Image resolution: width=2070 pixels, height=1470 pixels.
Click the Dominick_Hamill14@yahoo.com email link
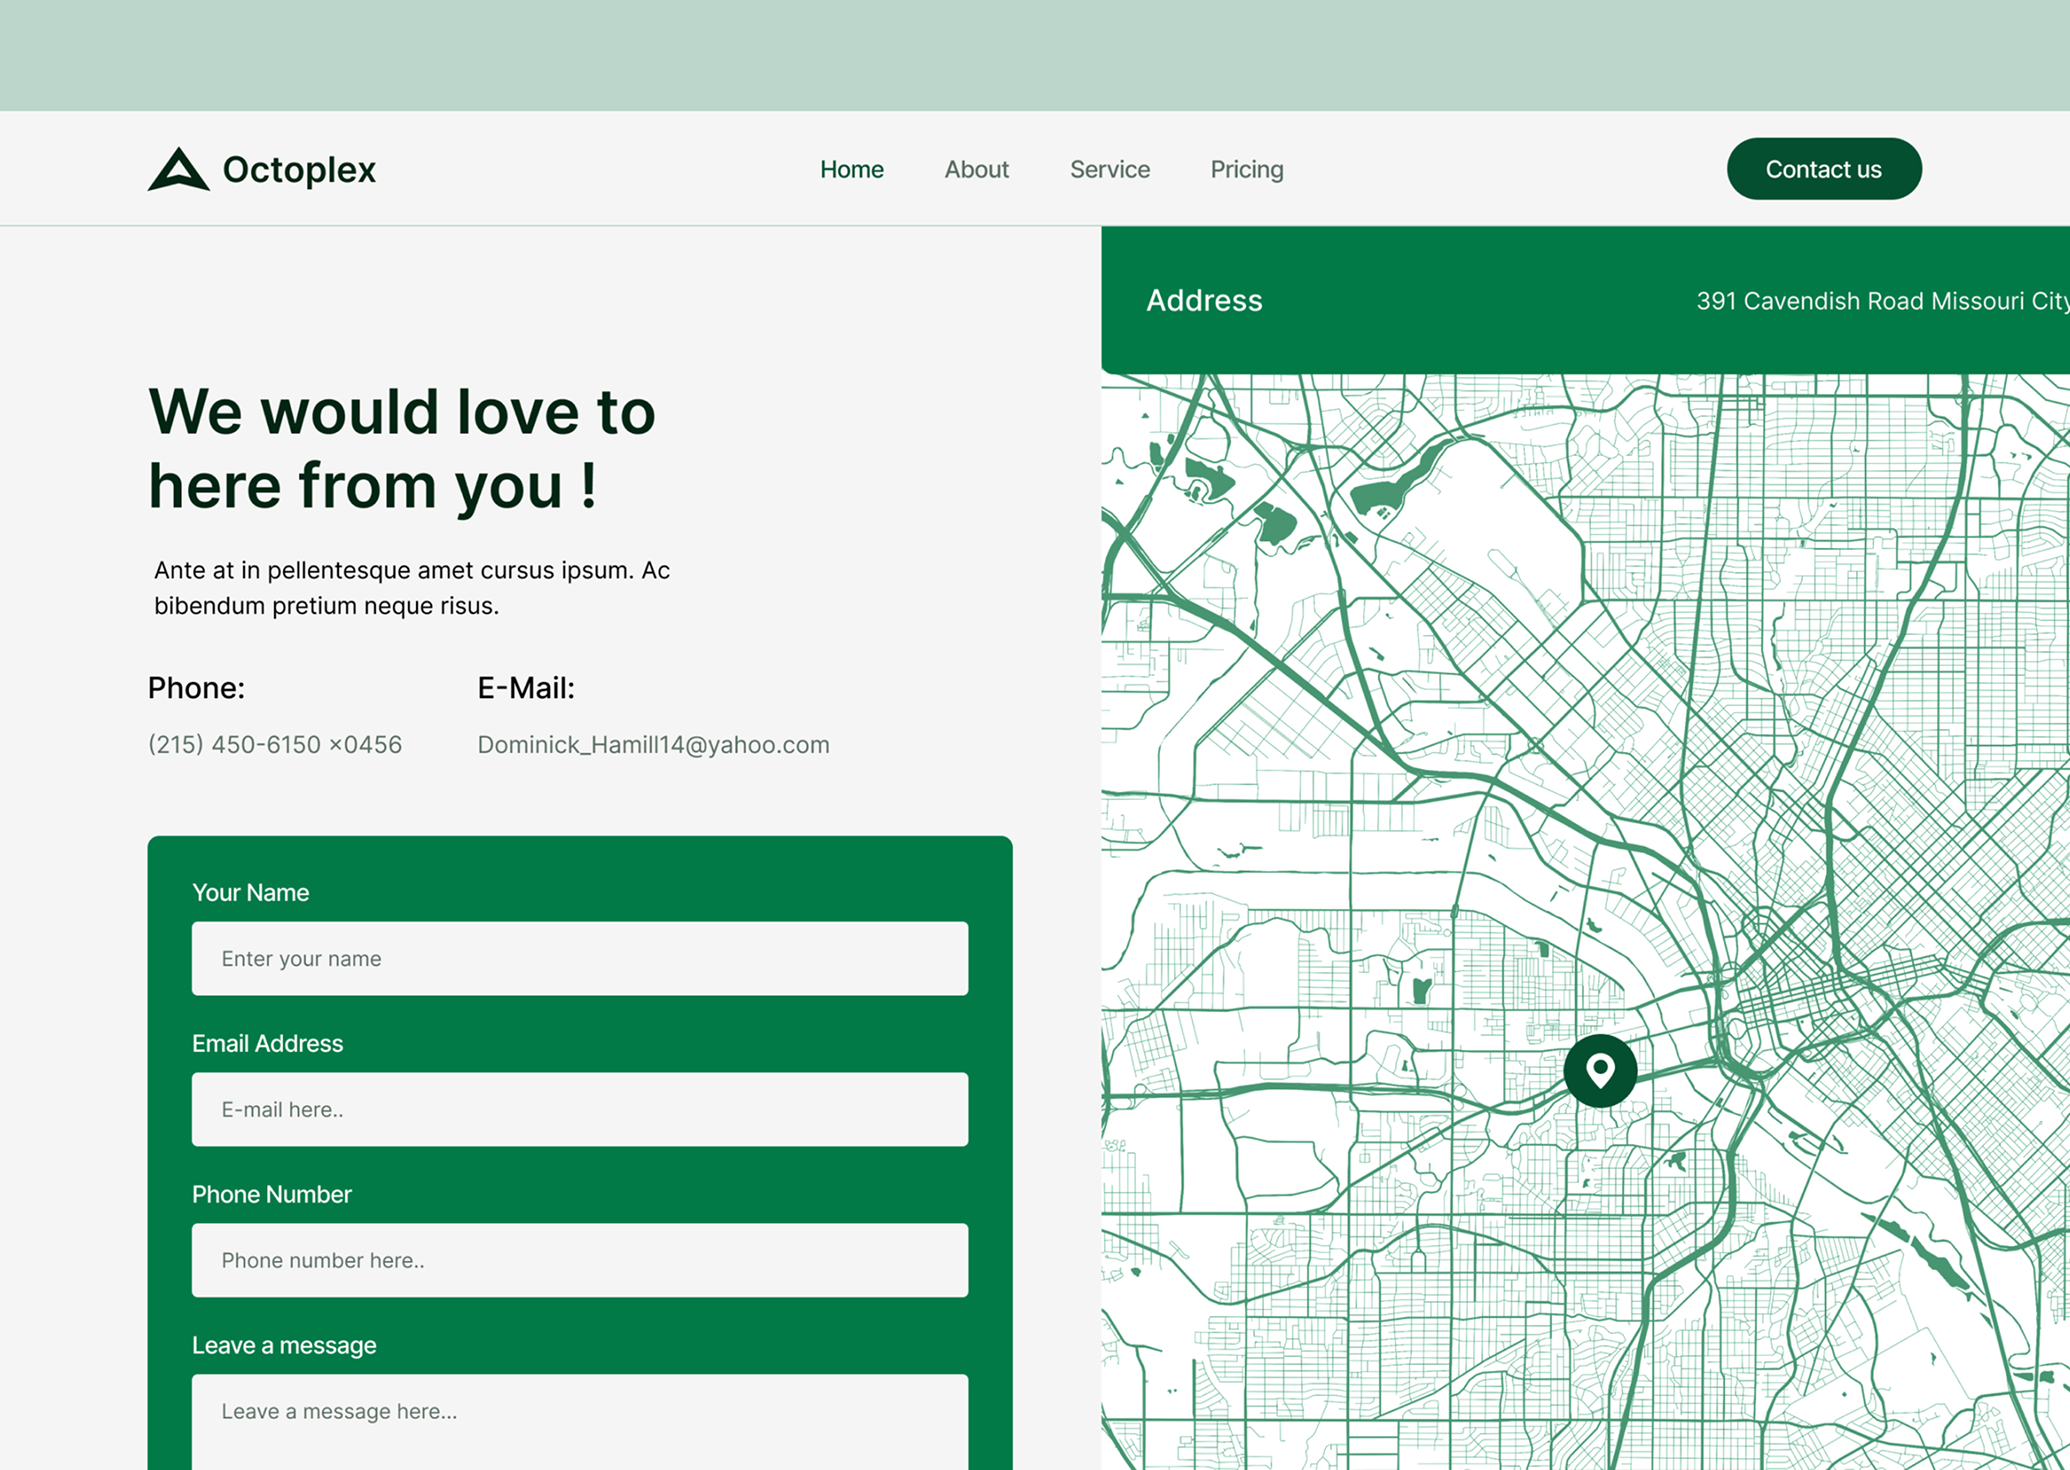[653, 744]
